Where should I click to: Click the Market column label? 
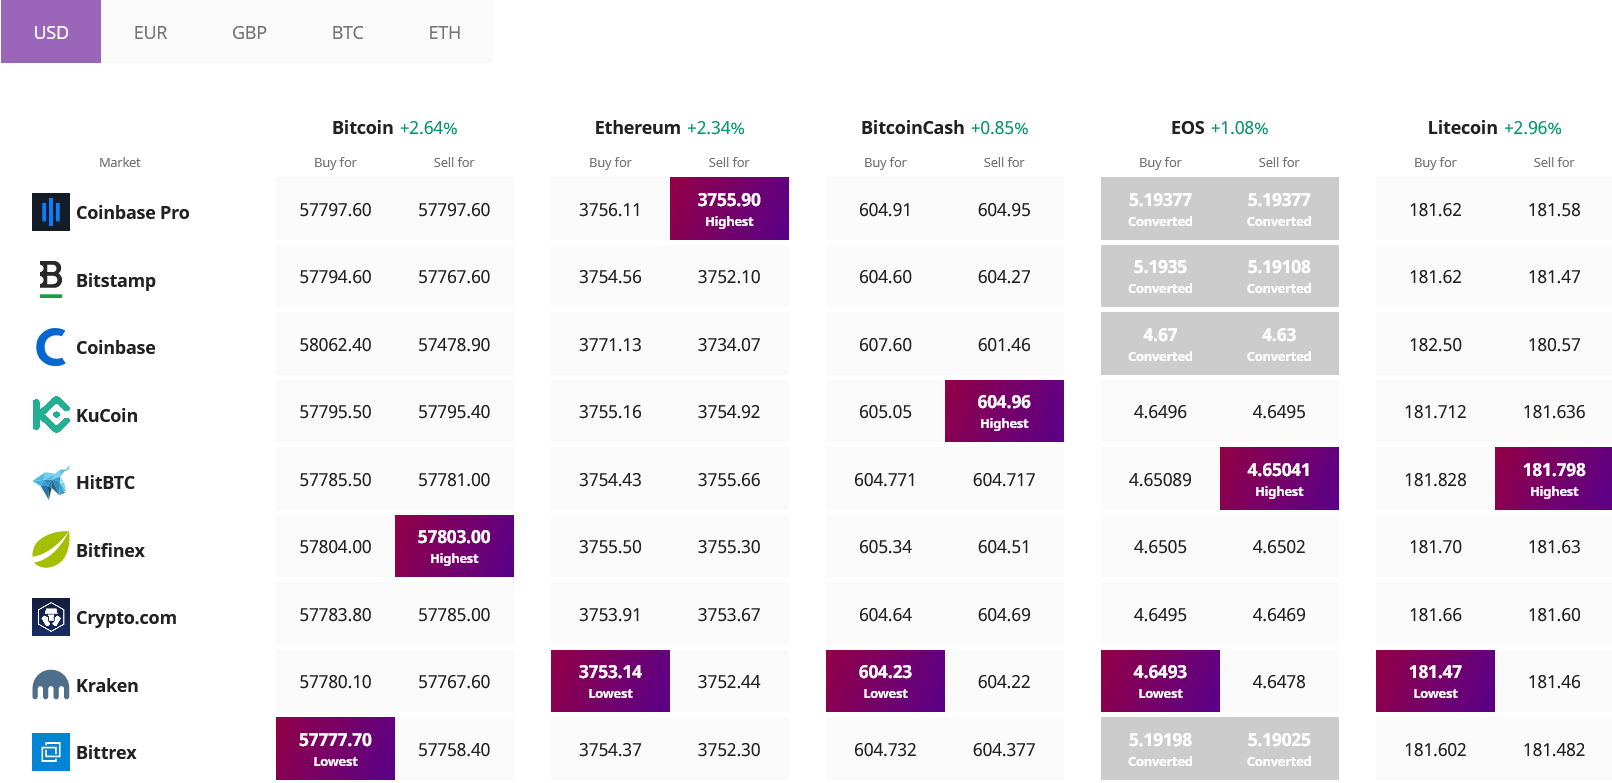[x=120, y=162]
